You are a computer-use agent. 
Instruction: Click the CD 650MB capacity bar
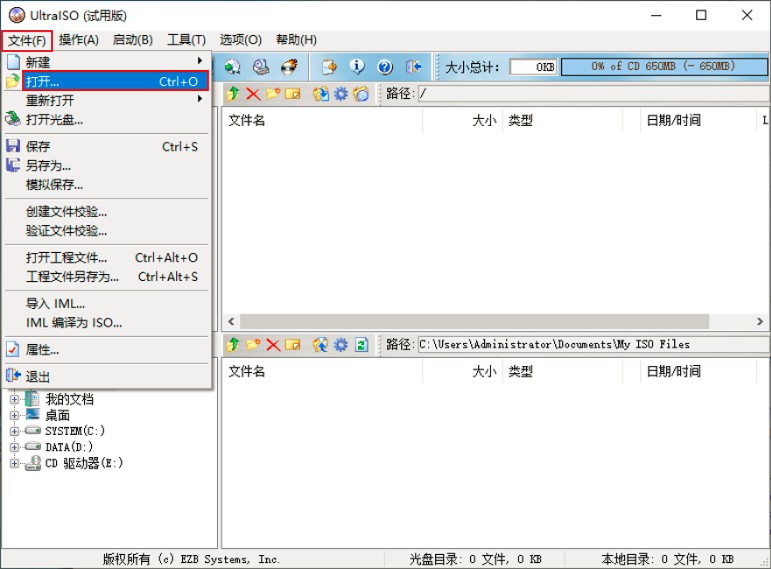662,66
